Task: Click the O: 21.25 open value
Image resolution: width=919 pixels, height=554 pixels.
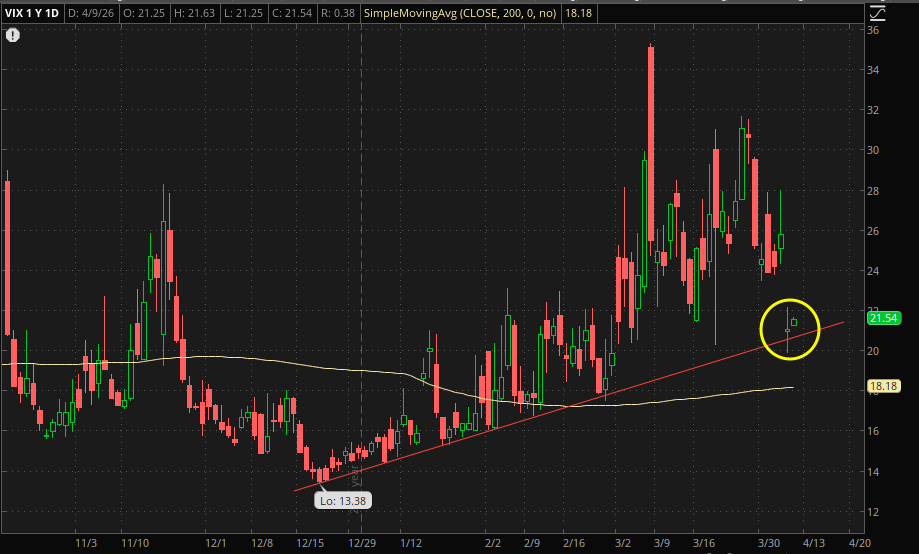Action: 144,13
